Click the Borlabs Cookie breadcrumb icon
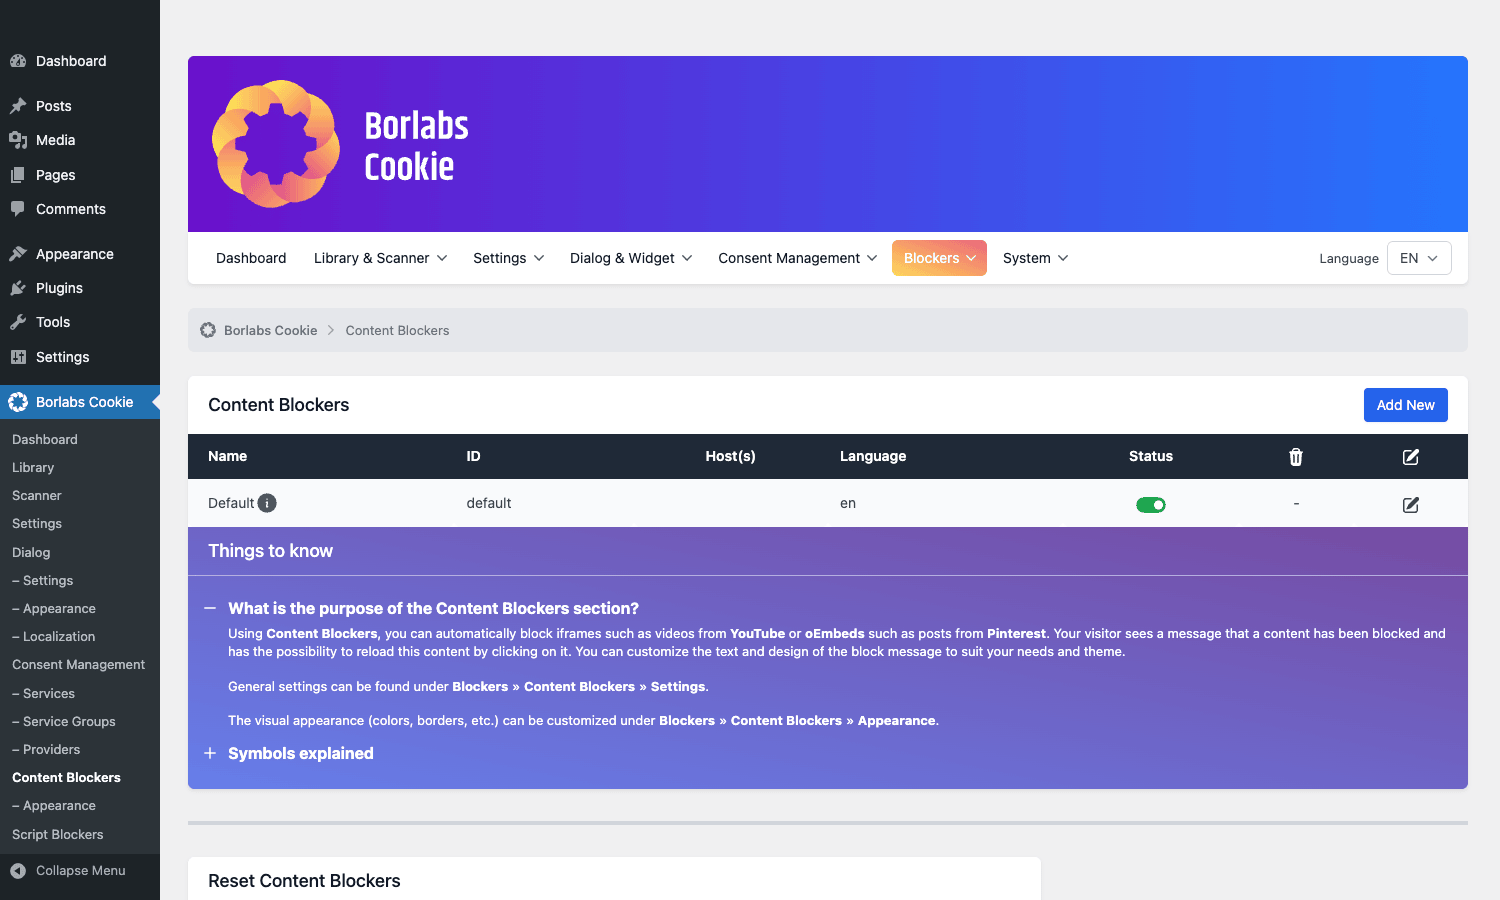Screen dimensions: 1500x900 [208, 330]
